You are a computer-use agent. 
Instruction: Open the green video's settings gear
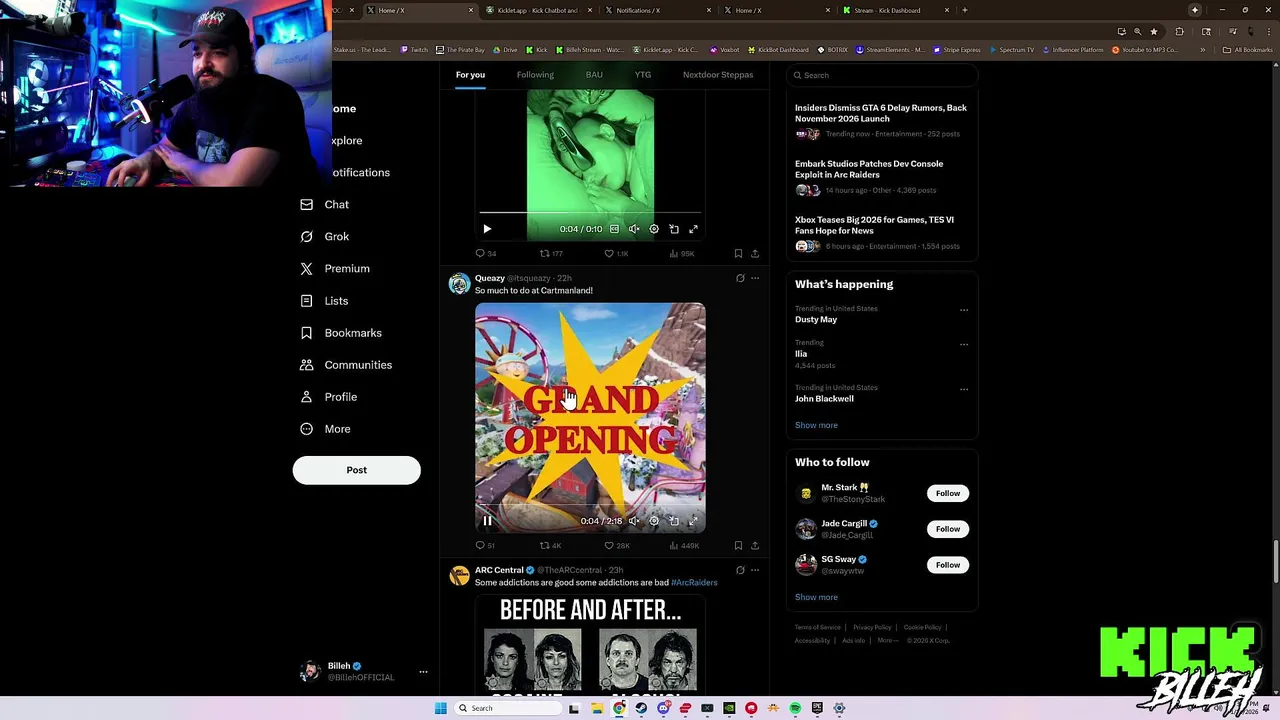[x=654, y=229]
